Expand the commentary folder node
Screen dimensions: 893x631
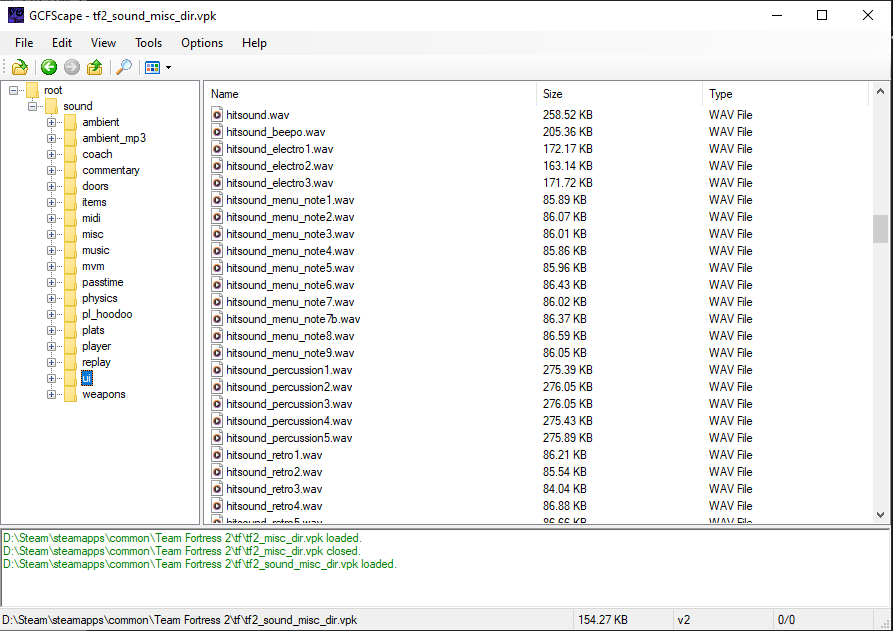(51, 170)
